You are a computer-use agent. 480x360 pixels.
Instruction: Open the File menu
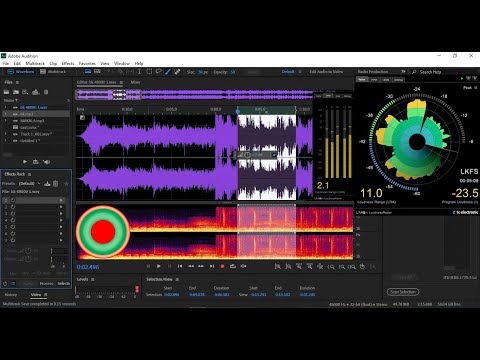(6, 63)
